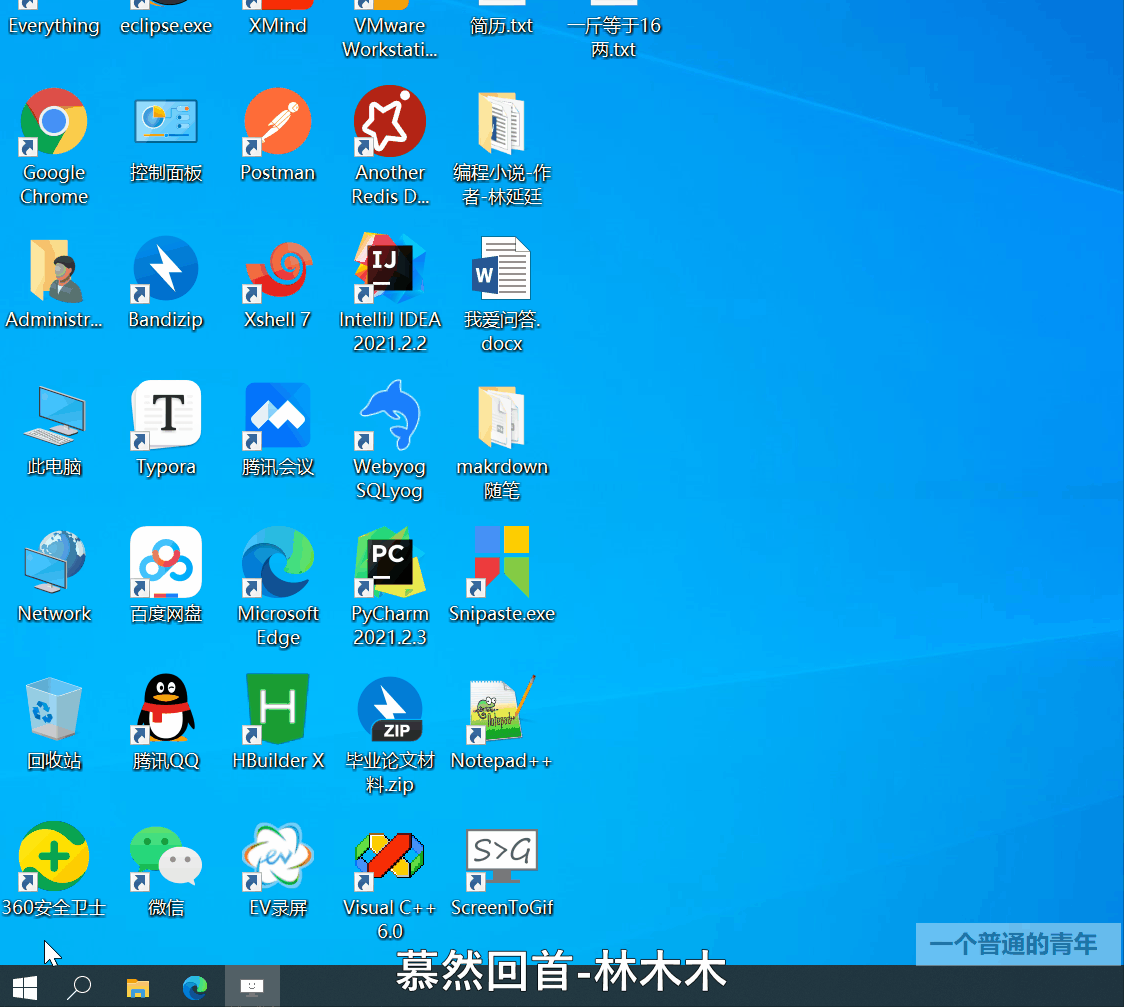Open taskbar search magnifier
1124x1007 pixels.
[79, 987]
